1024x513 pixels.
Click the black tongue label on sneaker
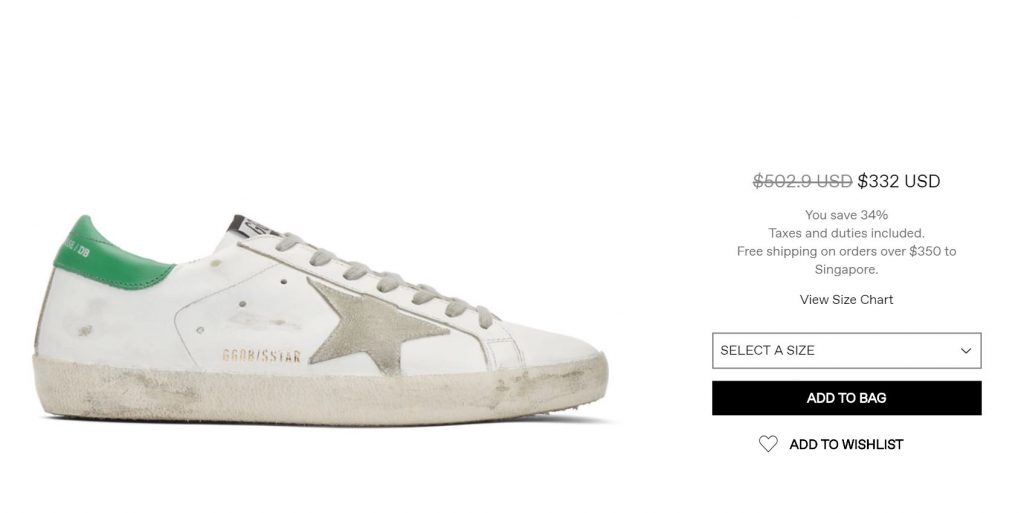coord(246,226)
